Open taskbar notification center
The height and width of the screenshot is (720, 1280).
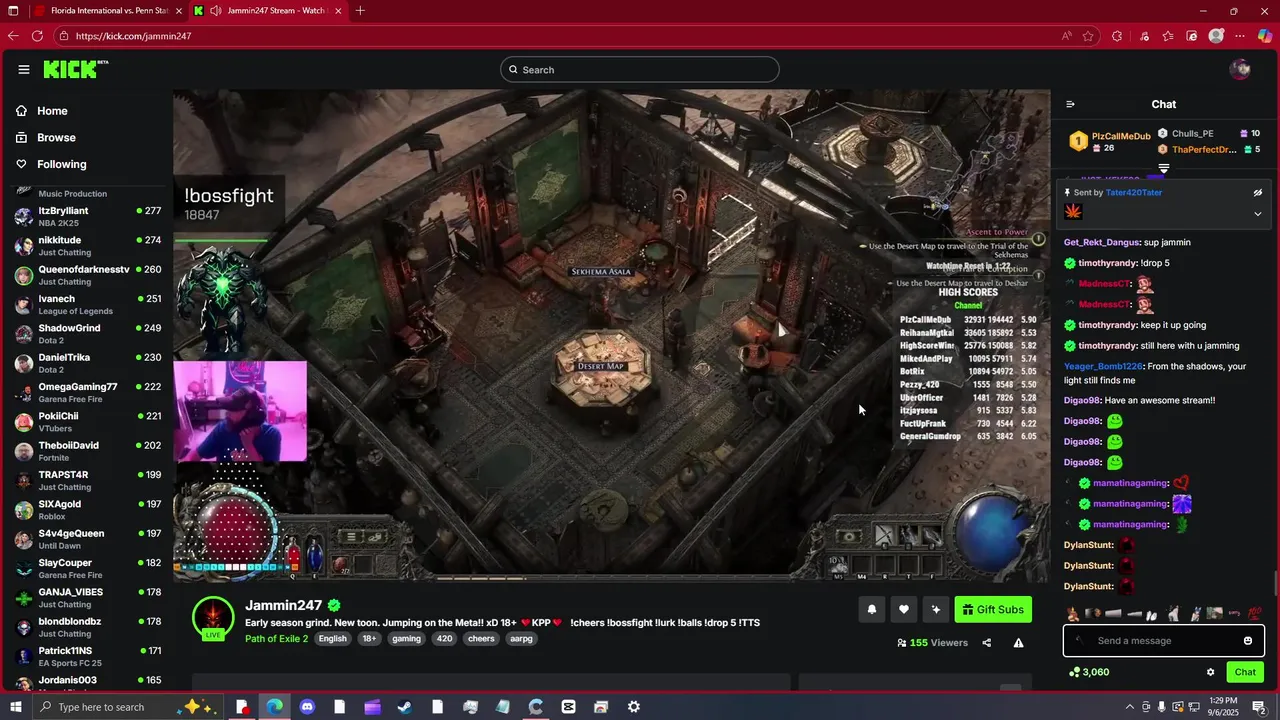click(x=1260, y=707)
